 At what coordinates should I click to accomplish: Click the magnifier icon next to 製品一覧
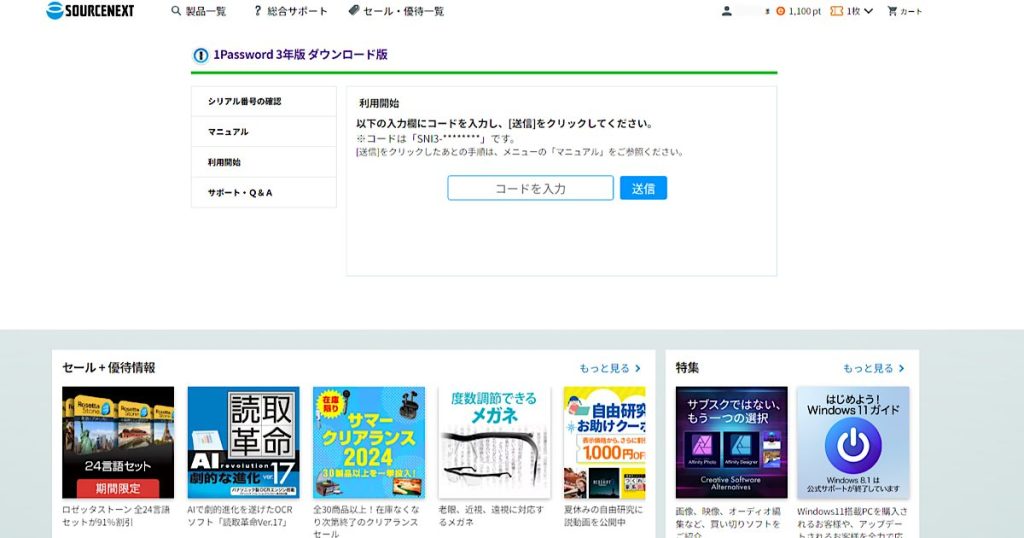tap(176, 11)
